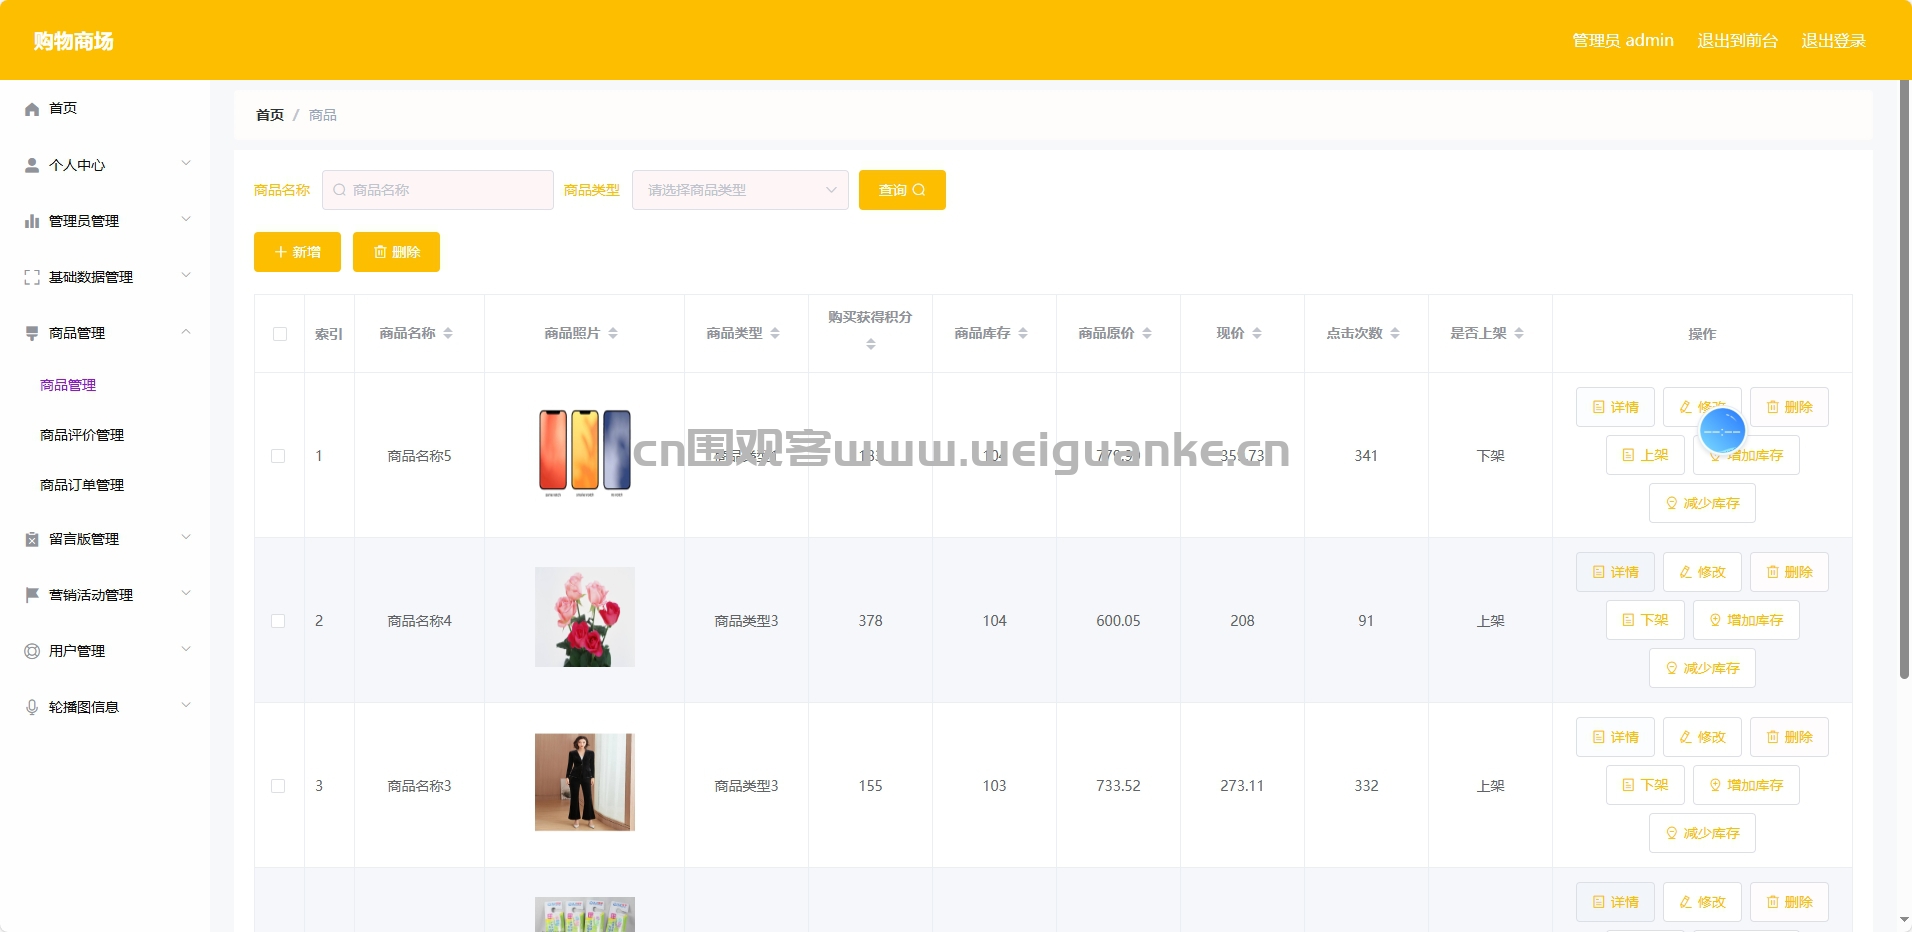Image resolution: width=1912 pixels, height=932 pixels.
Task: Sort by 商品库存 column arrows
Action: click(x=1023, y=333)
